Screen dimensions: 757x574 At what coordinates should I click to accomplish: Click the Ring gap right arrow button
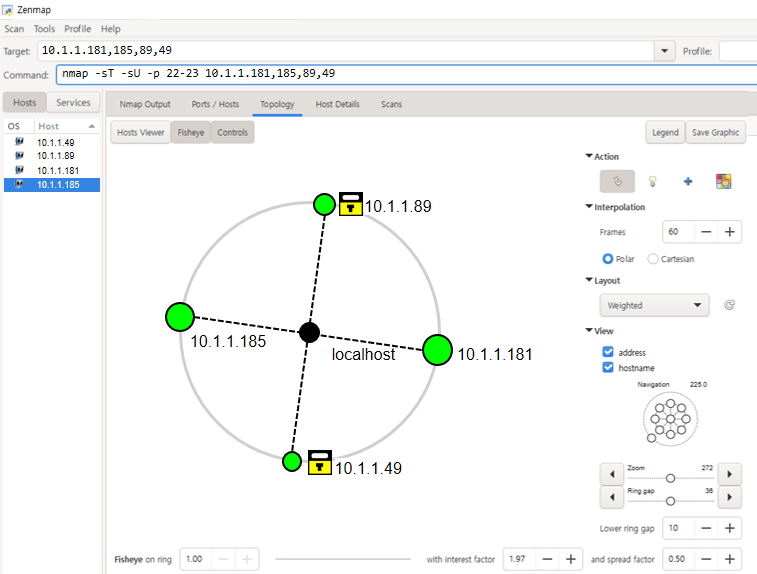click(x=729, y=497)
